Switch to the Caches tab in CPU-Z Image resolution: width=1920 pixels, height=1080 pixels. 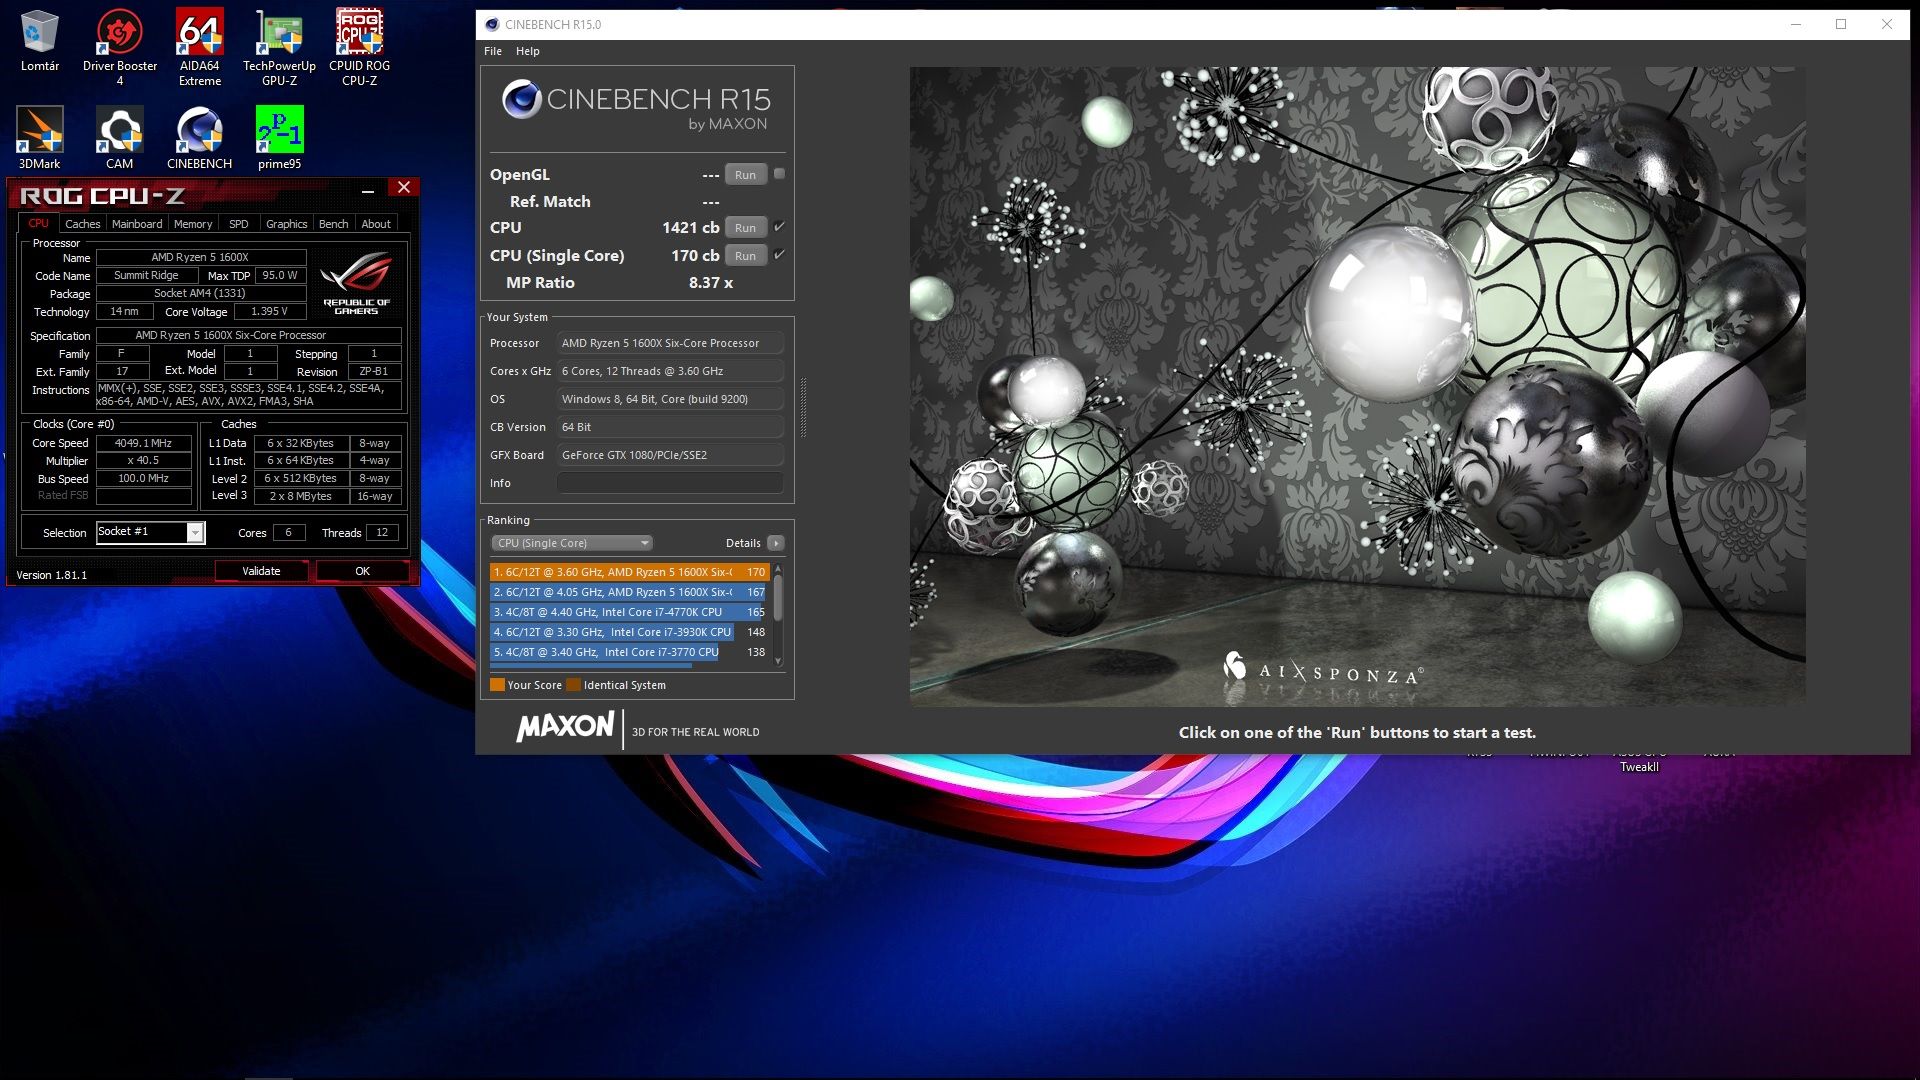coord(82,224)
